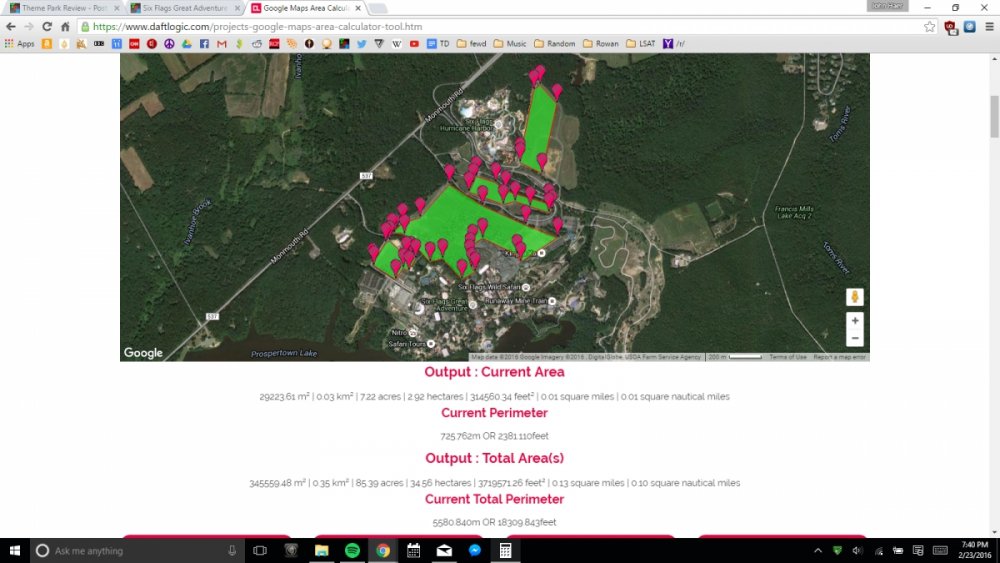Reload the page using the refresh icon
This screenshot has width=1000, height=563.
tap(47, 27)
